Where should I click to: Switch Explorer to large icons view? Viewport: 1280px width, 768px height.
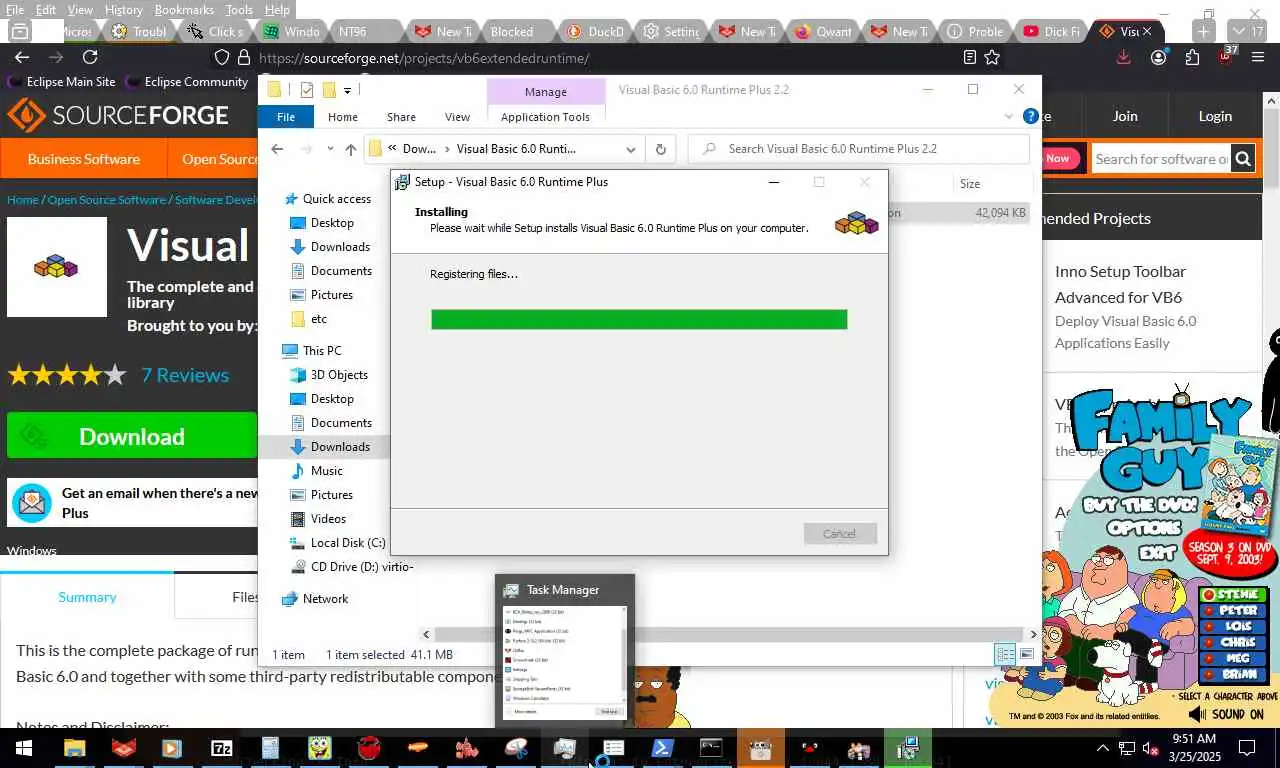(x=1027, y=654)
